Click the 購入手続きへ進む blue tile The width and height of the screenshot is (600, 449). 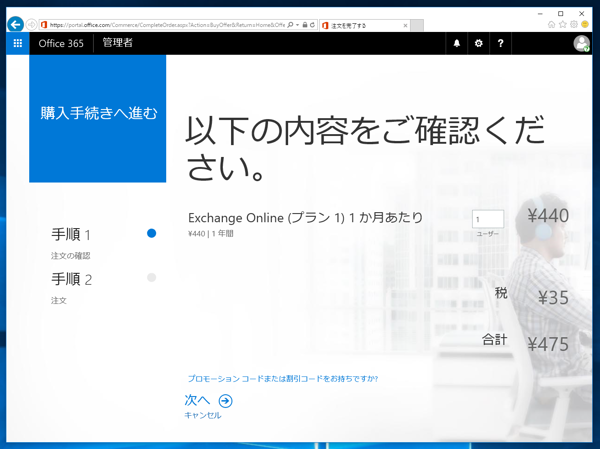pyautogui.click(x=98, y=119)
